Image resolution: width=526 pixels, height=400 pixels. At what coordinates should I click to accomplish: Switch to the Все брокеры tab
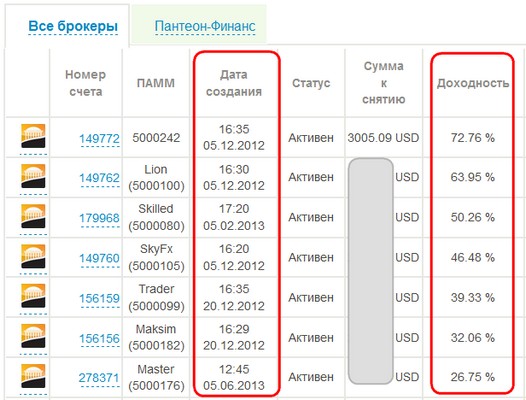73,26
